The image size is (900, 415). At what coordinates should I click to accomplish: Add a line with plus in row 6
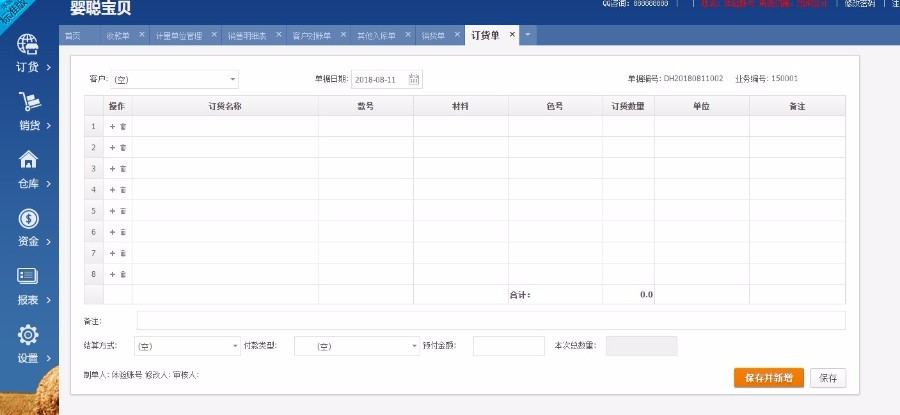112,232
